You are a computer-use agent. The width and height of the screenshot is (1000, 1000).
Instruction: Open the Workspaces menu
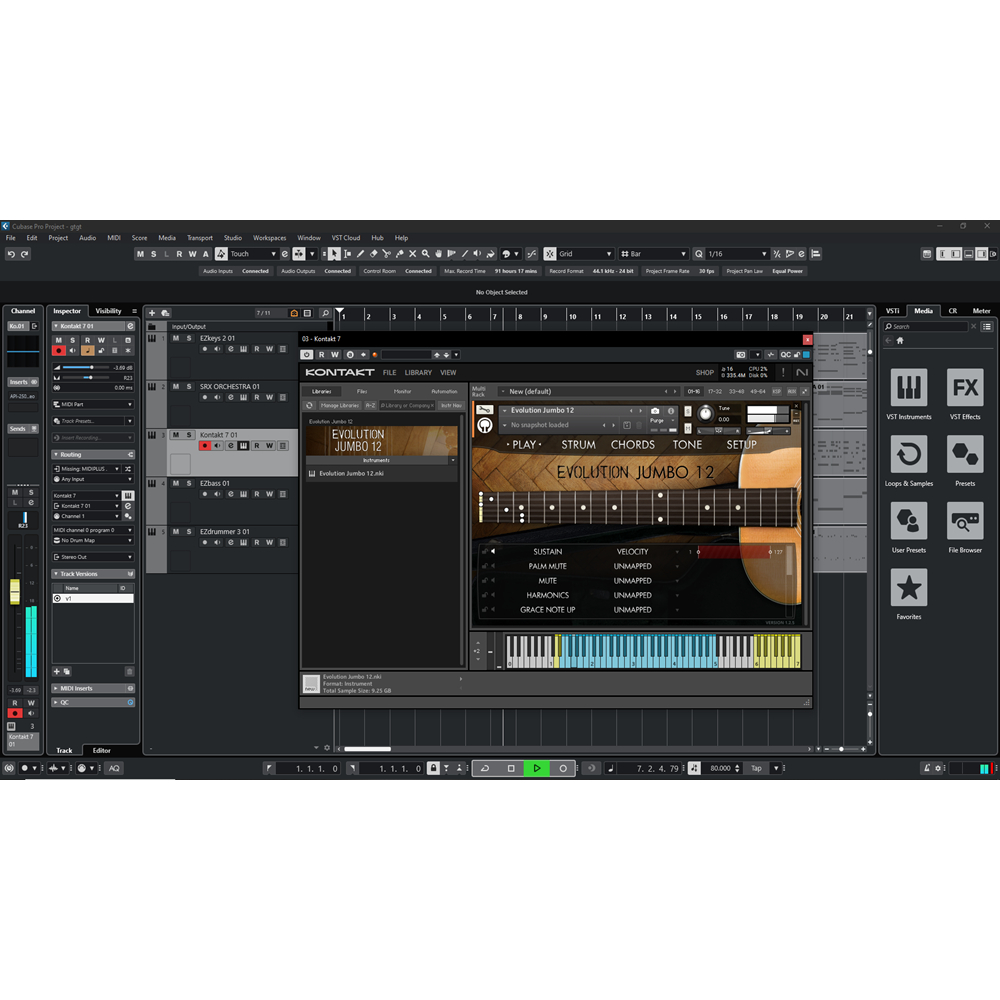(x=269, y=238)
